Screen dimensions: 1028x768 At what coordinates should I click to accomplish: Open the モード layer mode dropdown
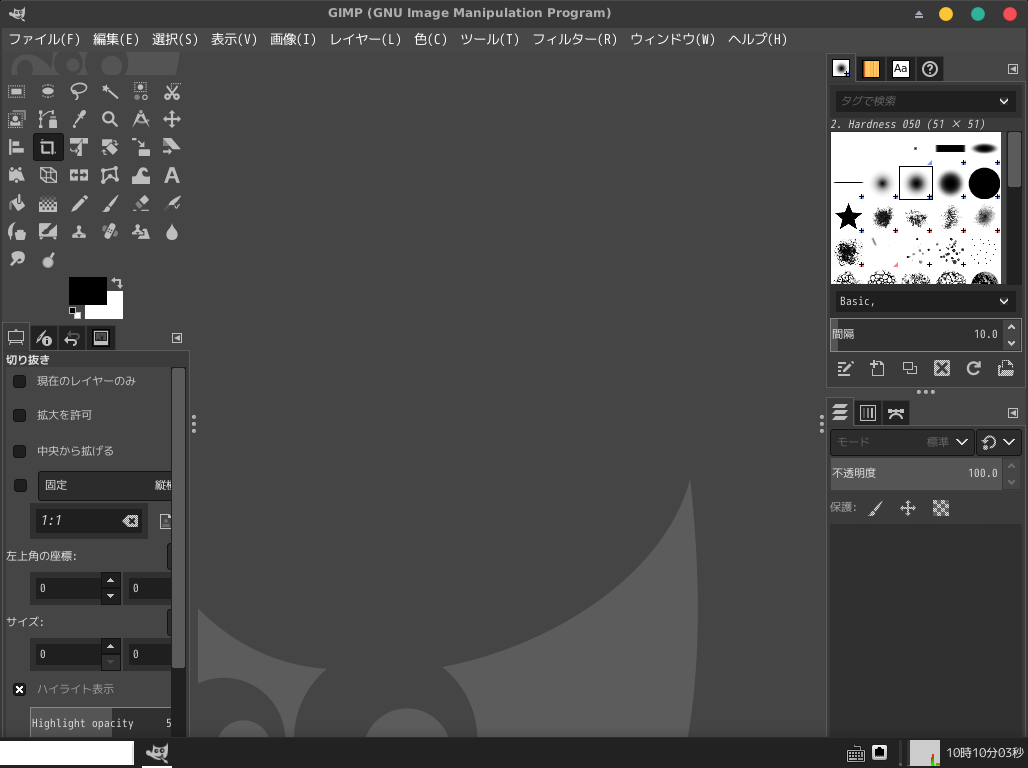(x=901, y=442)
